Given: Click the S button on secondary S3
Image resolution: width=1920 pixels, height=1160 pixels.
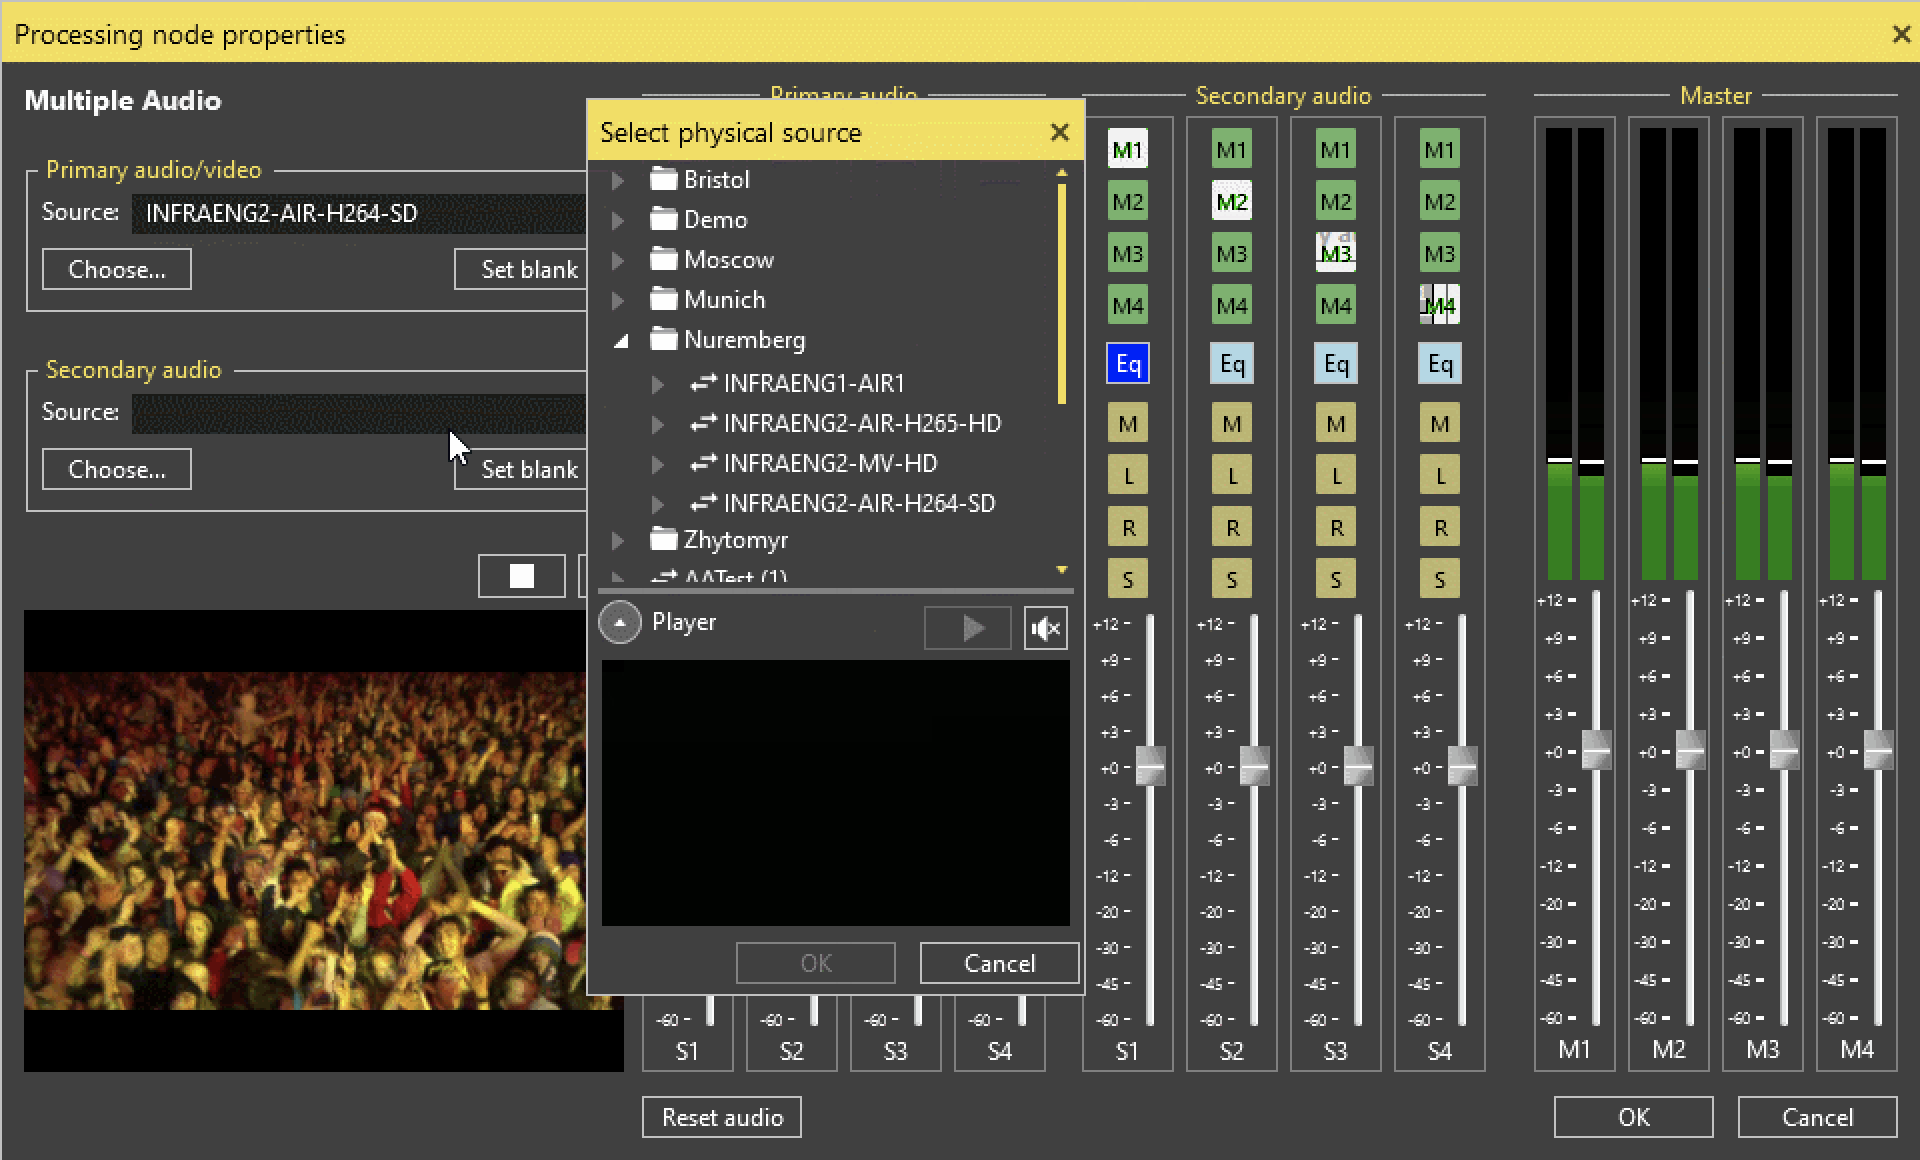Looking at the screenshot, I should click(x=1335, y=579).
